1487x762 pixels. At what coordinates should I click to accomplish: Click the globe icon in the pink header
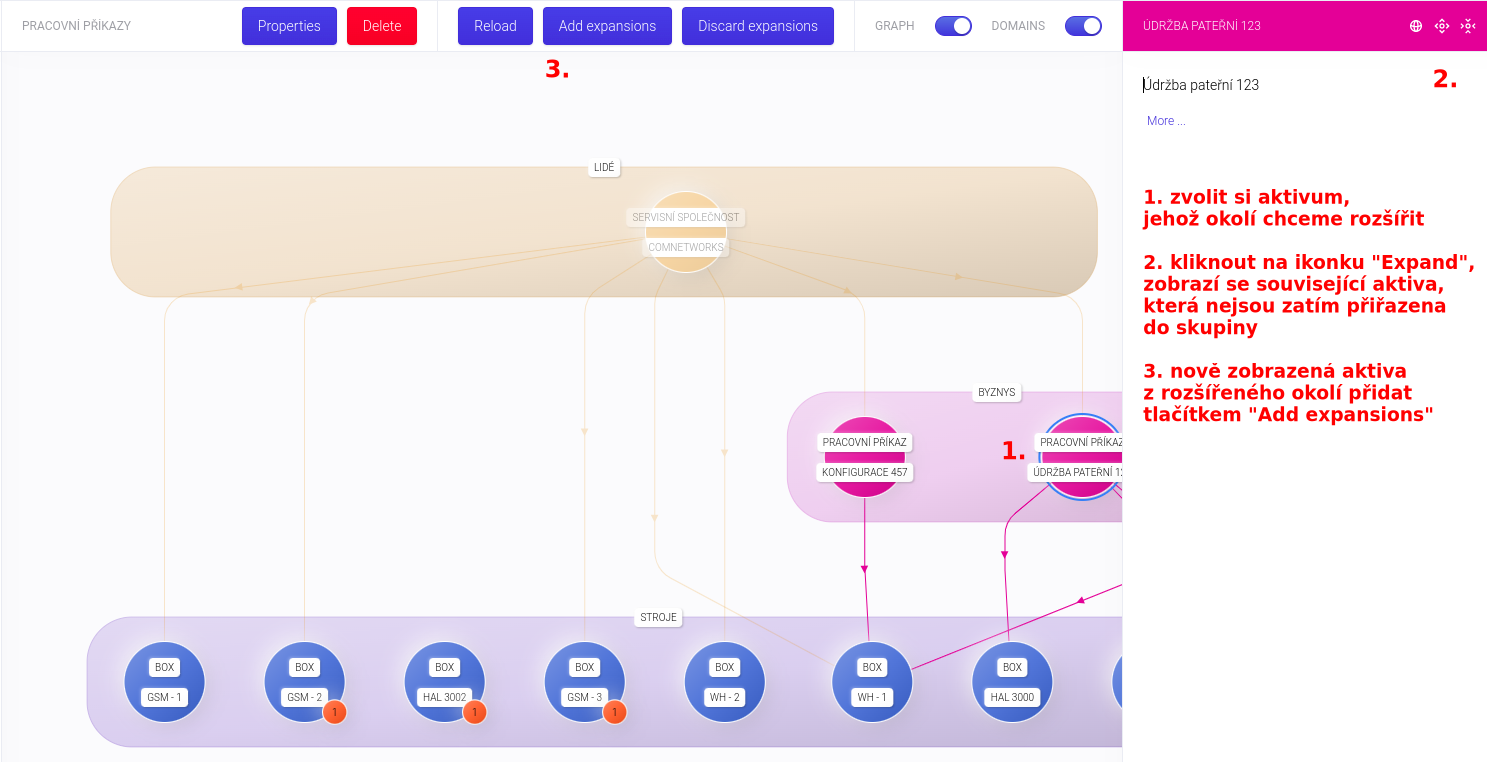[x=1416, y=26]
